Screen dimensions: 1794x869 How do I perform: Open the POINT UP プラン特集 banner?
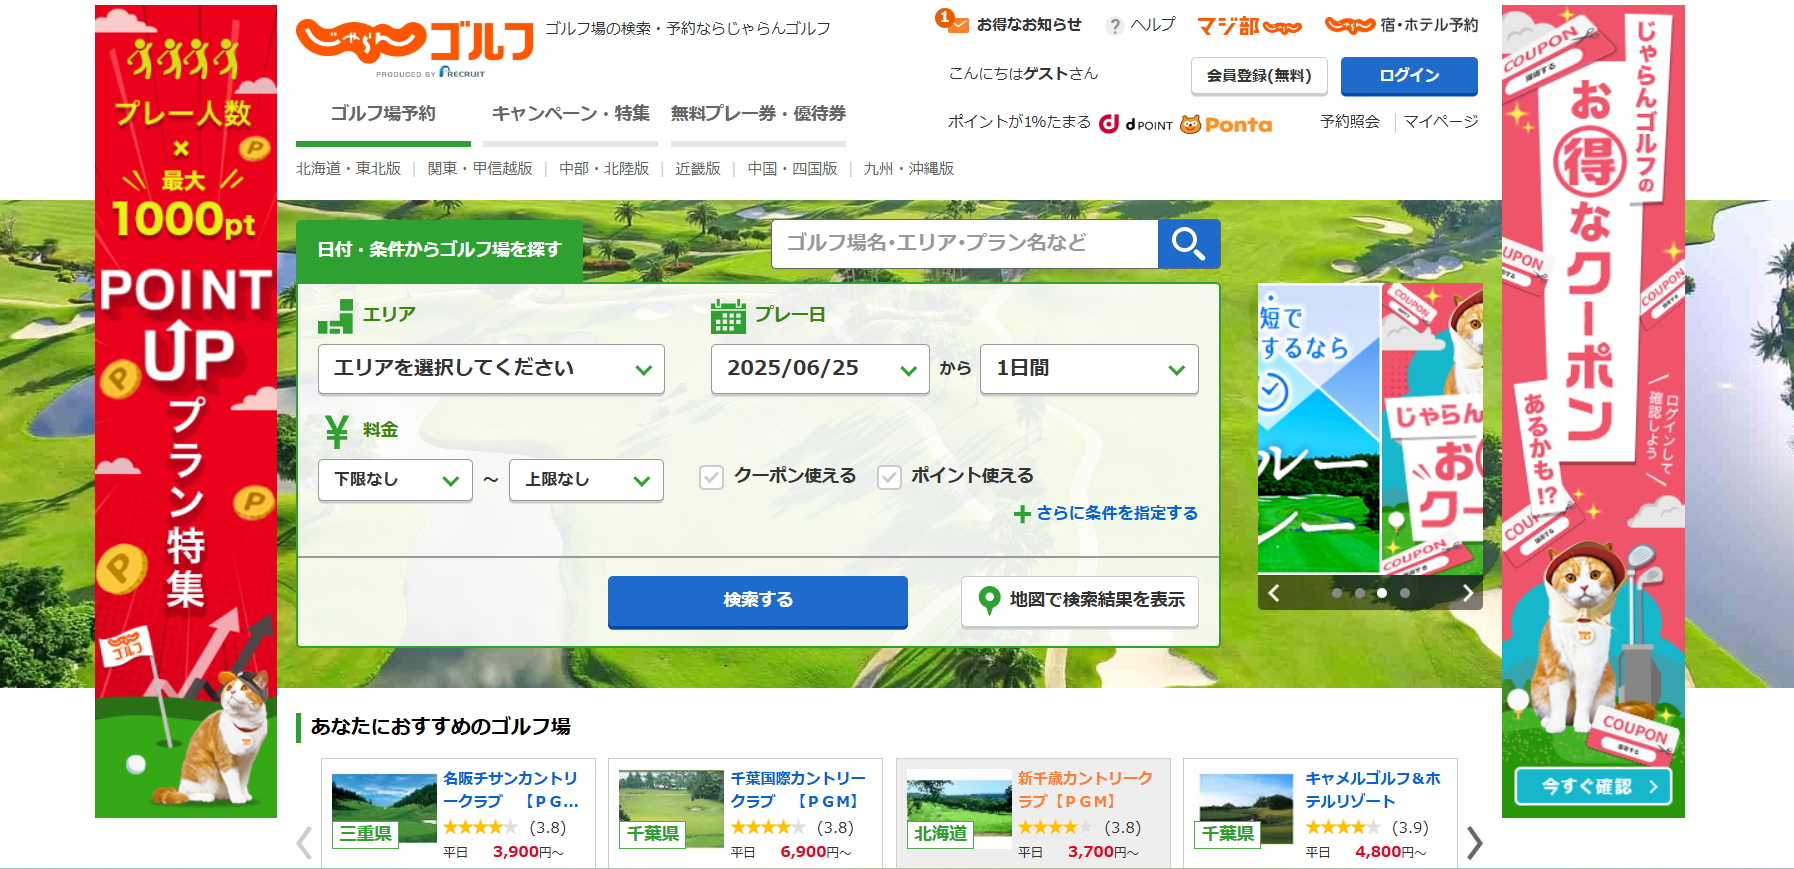tap(186, 411)
